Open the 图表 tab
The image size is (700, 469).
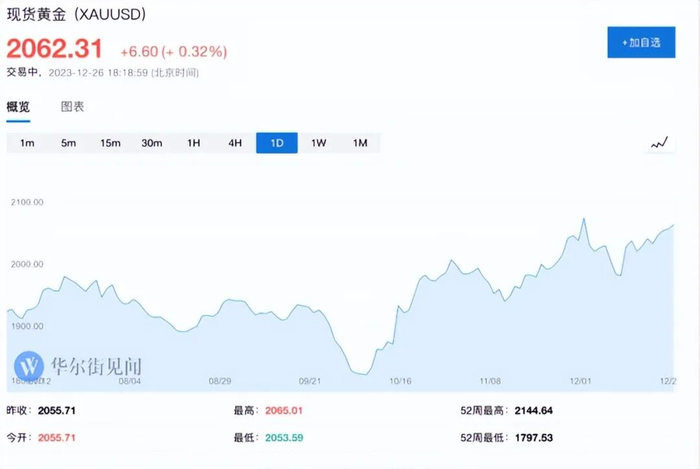pyautogui.click(x=73, y=107)
